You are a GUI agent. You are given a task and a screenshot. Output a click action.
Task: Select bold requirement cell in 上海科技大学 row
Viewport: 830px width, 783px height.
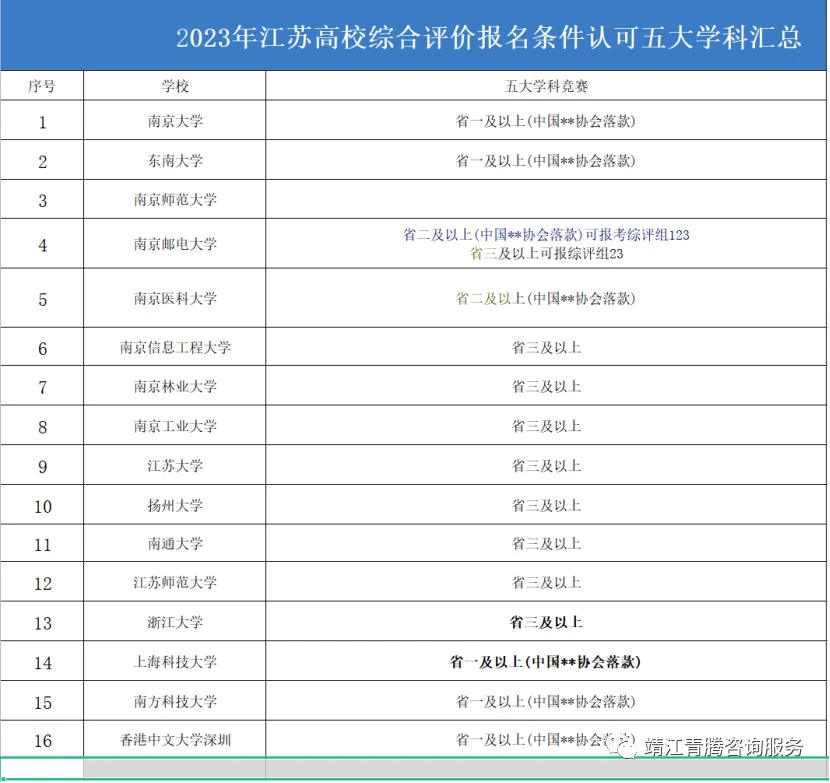click(x=546, y=662)
